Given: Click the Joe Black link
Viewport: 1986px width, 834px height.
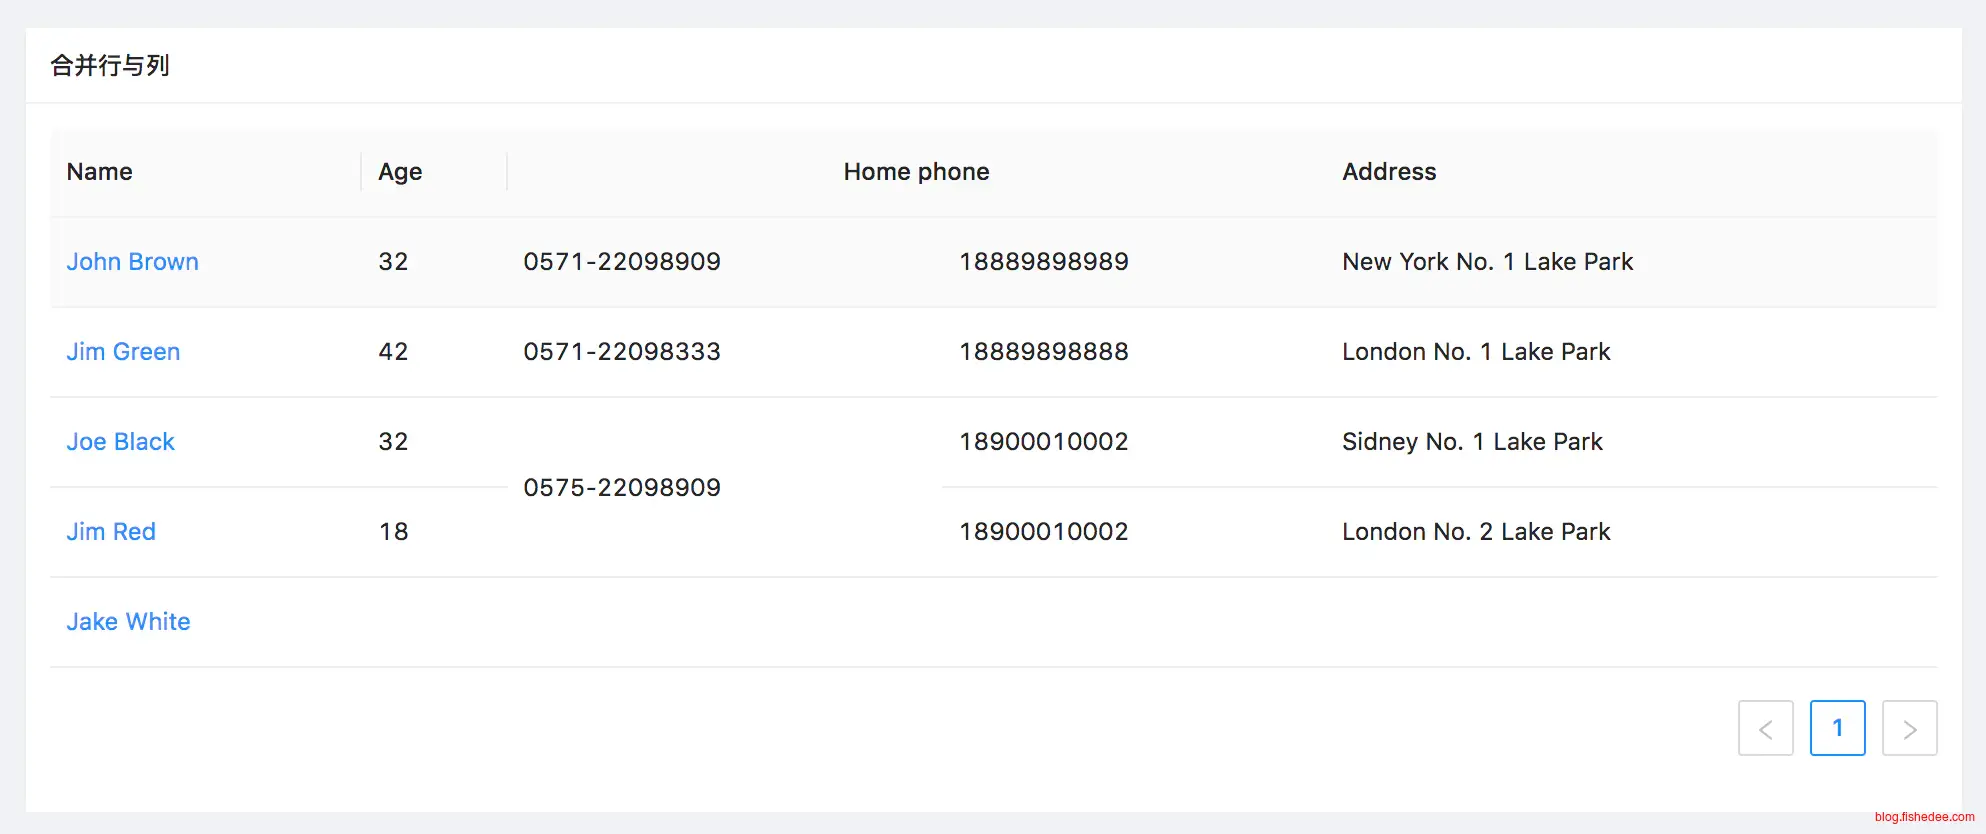Looking at the screenshot, I should (x=120, y=442).
